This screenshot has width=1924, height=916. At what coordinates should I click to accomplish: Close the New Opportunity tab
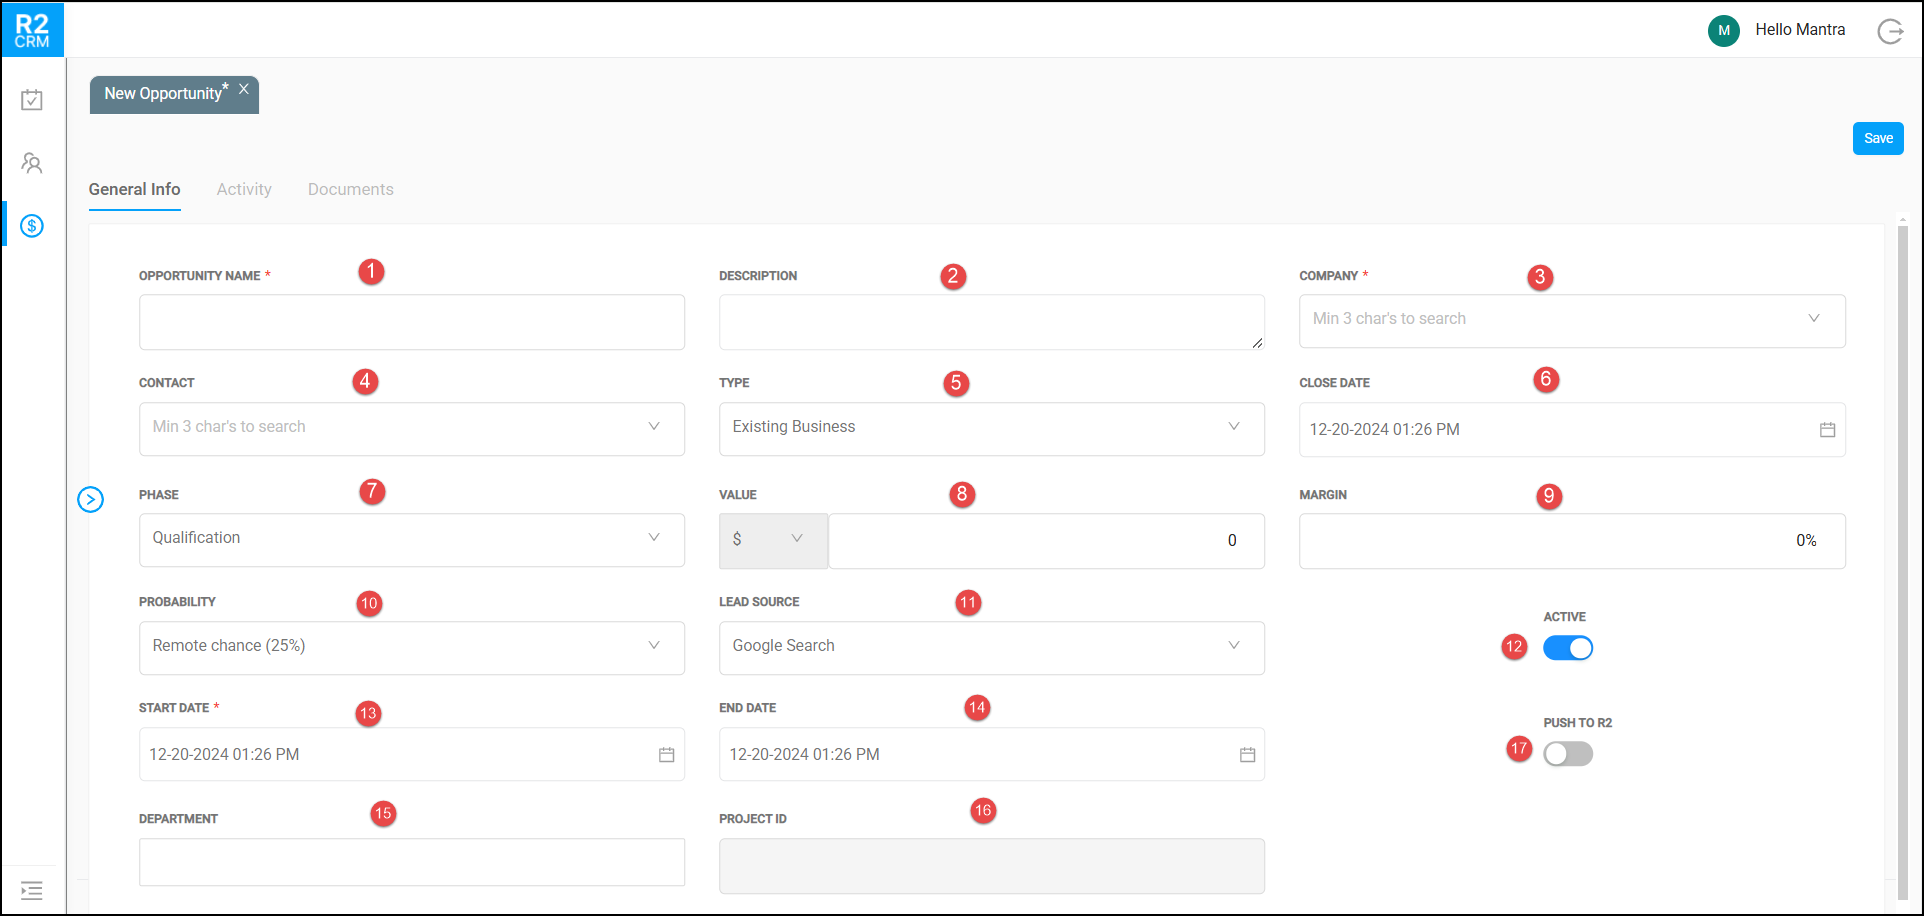[x=244, y=89]
